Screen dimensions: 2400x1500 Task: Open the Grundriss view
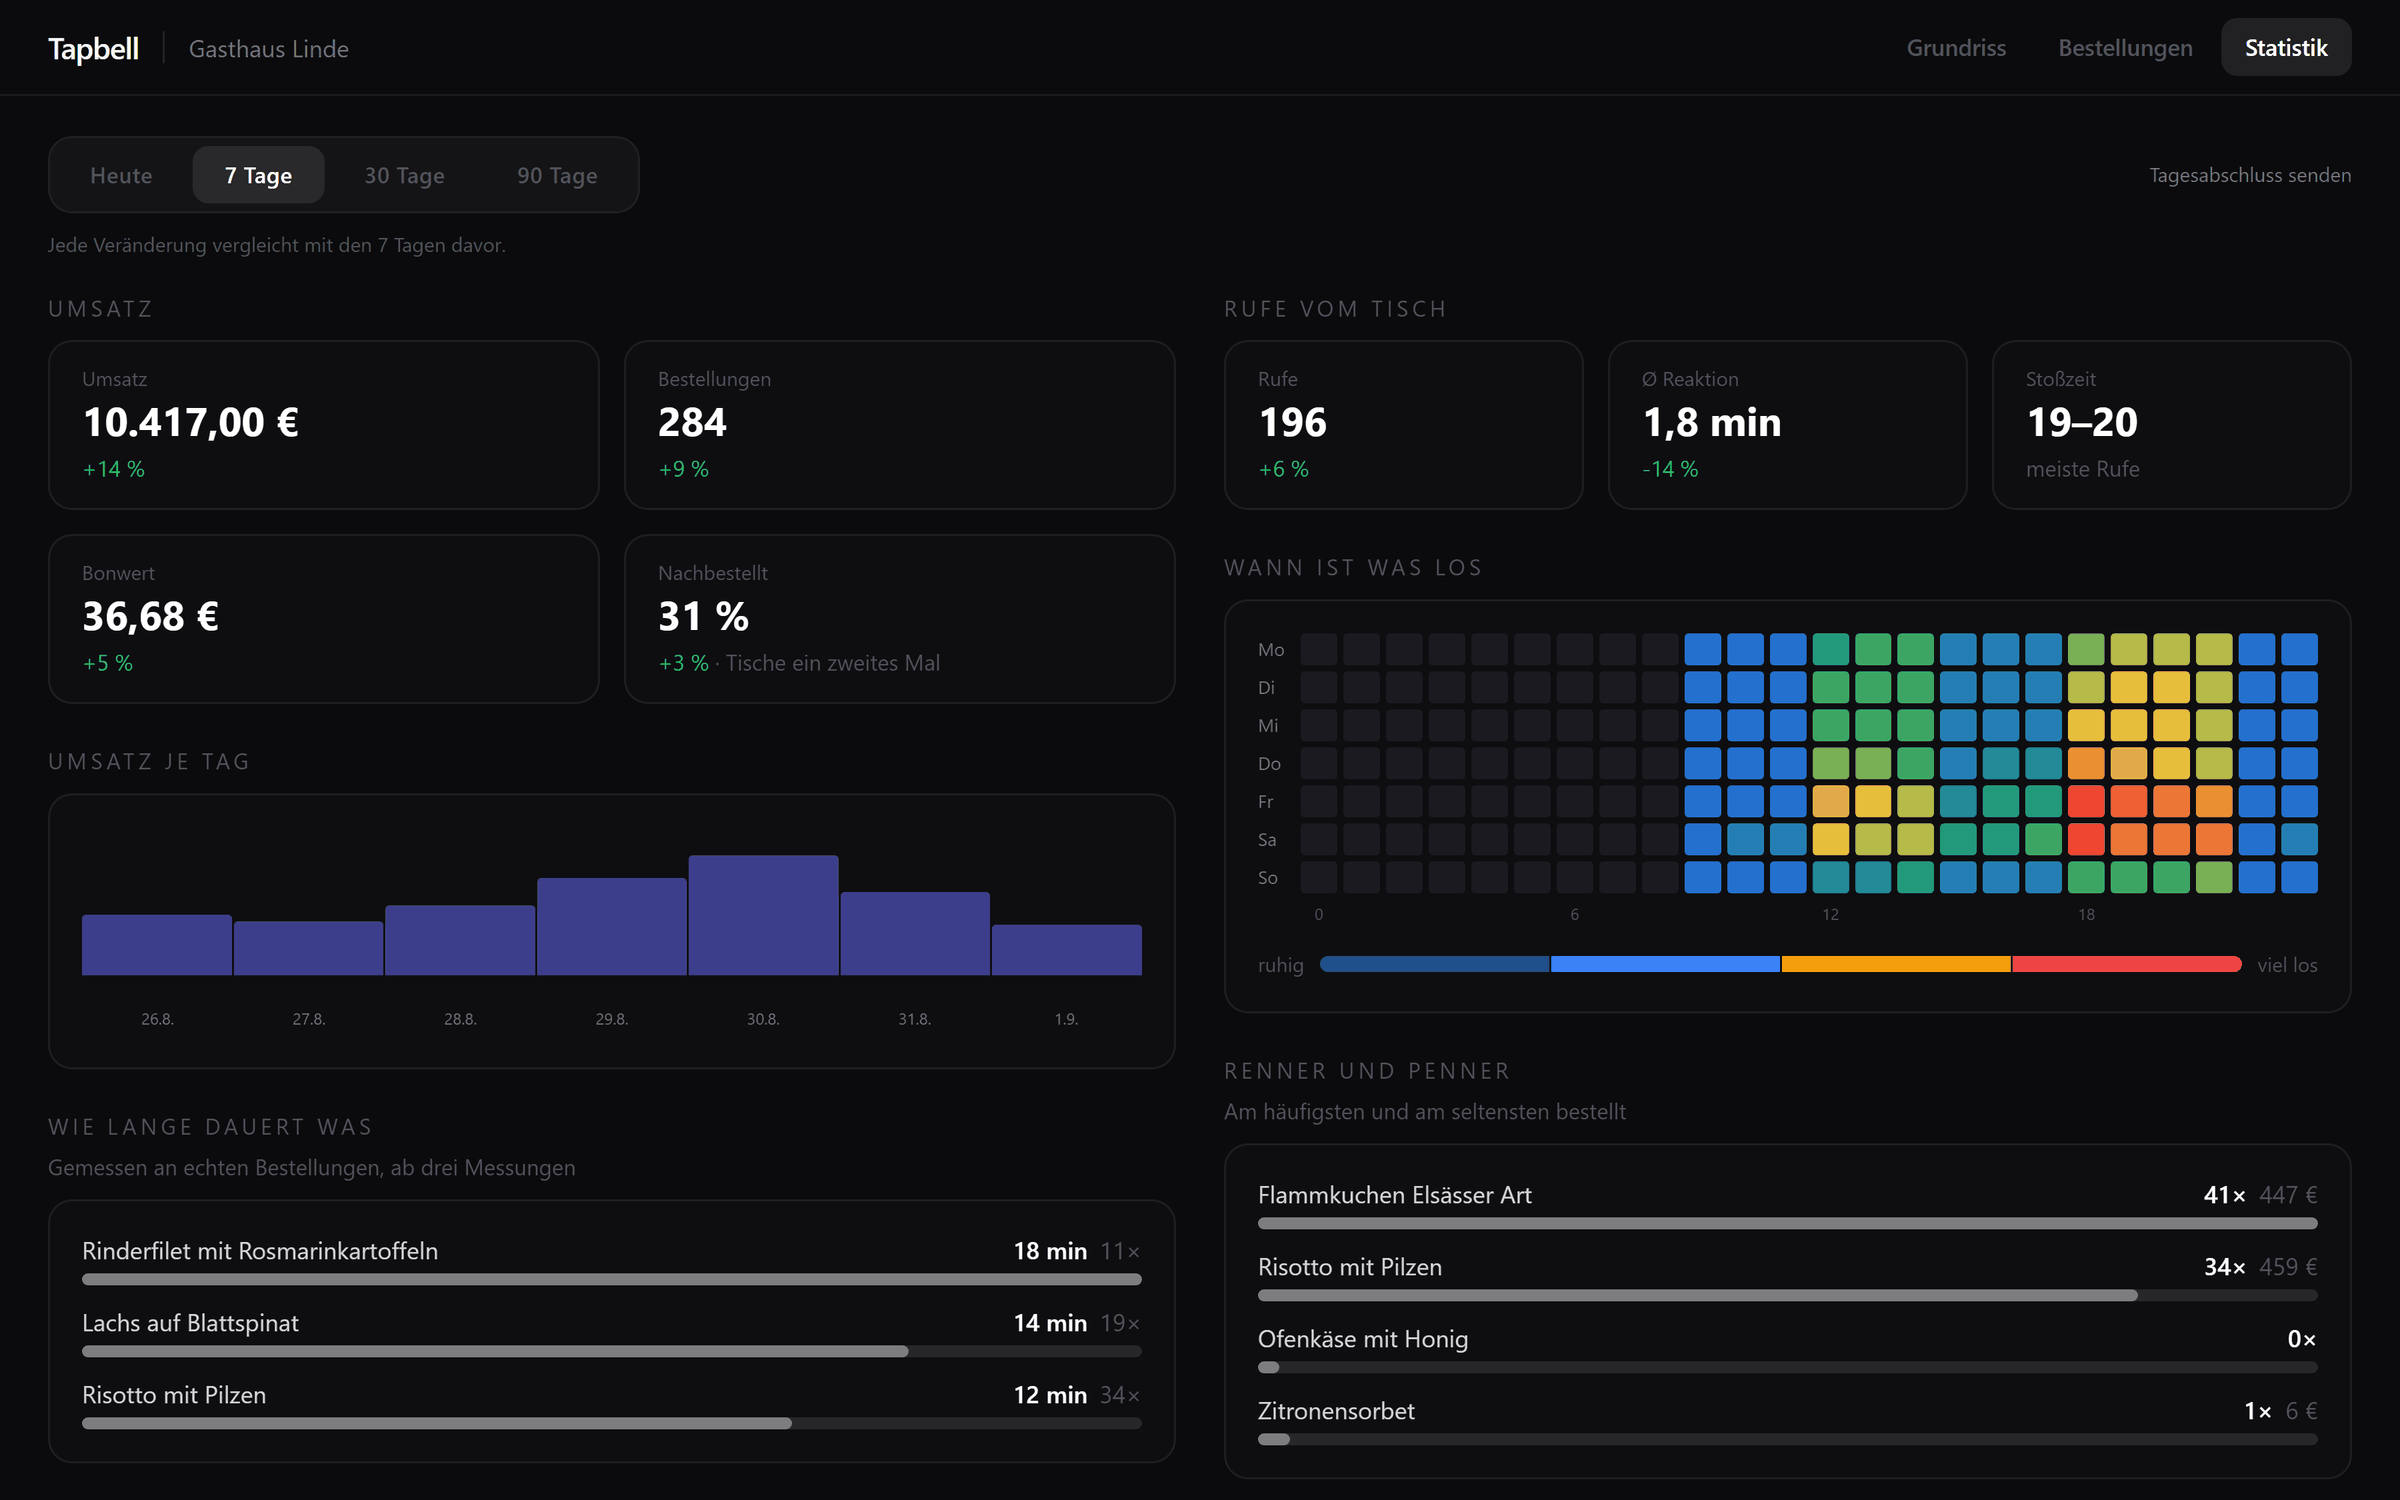coord(1955,48)
